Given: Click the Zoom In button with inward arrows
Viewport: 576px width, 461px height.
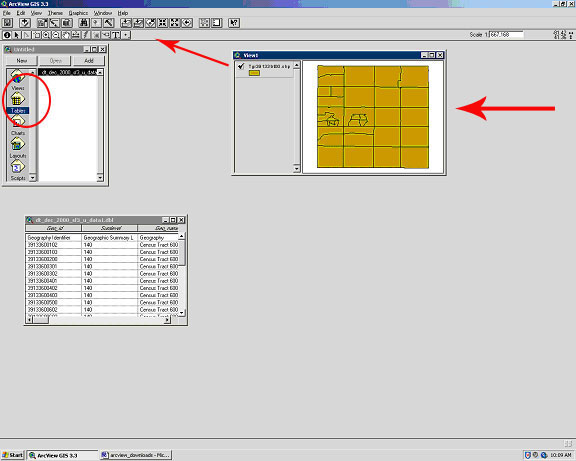Looking at the screenshot, I should (162, 23).
